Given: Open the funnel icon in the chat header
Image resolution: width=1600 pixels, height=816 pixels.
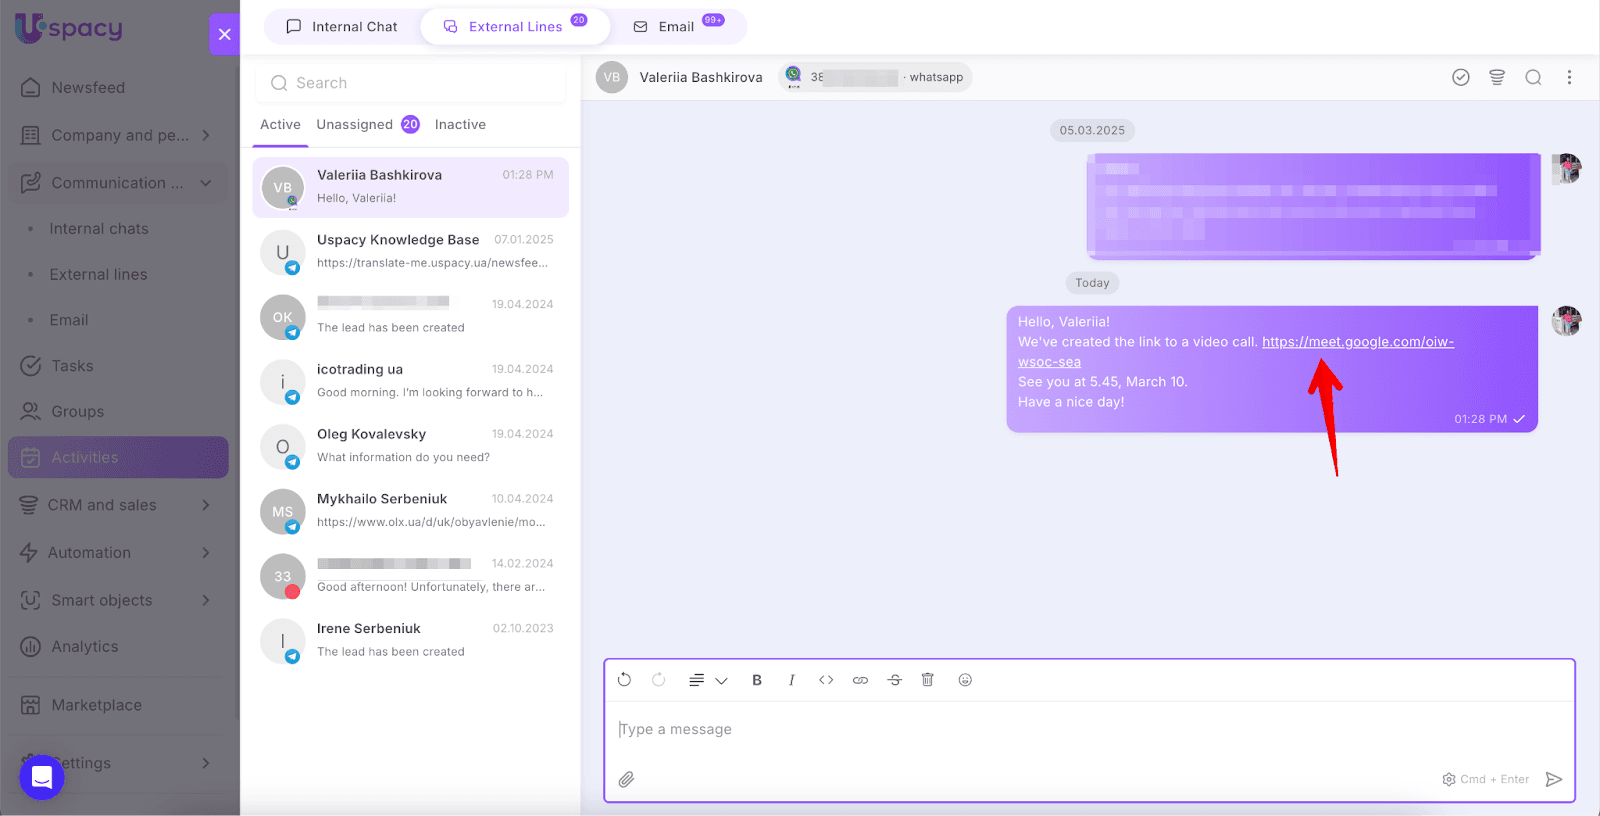Looking at the screenshot, I should (1497, 77).
